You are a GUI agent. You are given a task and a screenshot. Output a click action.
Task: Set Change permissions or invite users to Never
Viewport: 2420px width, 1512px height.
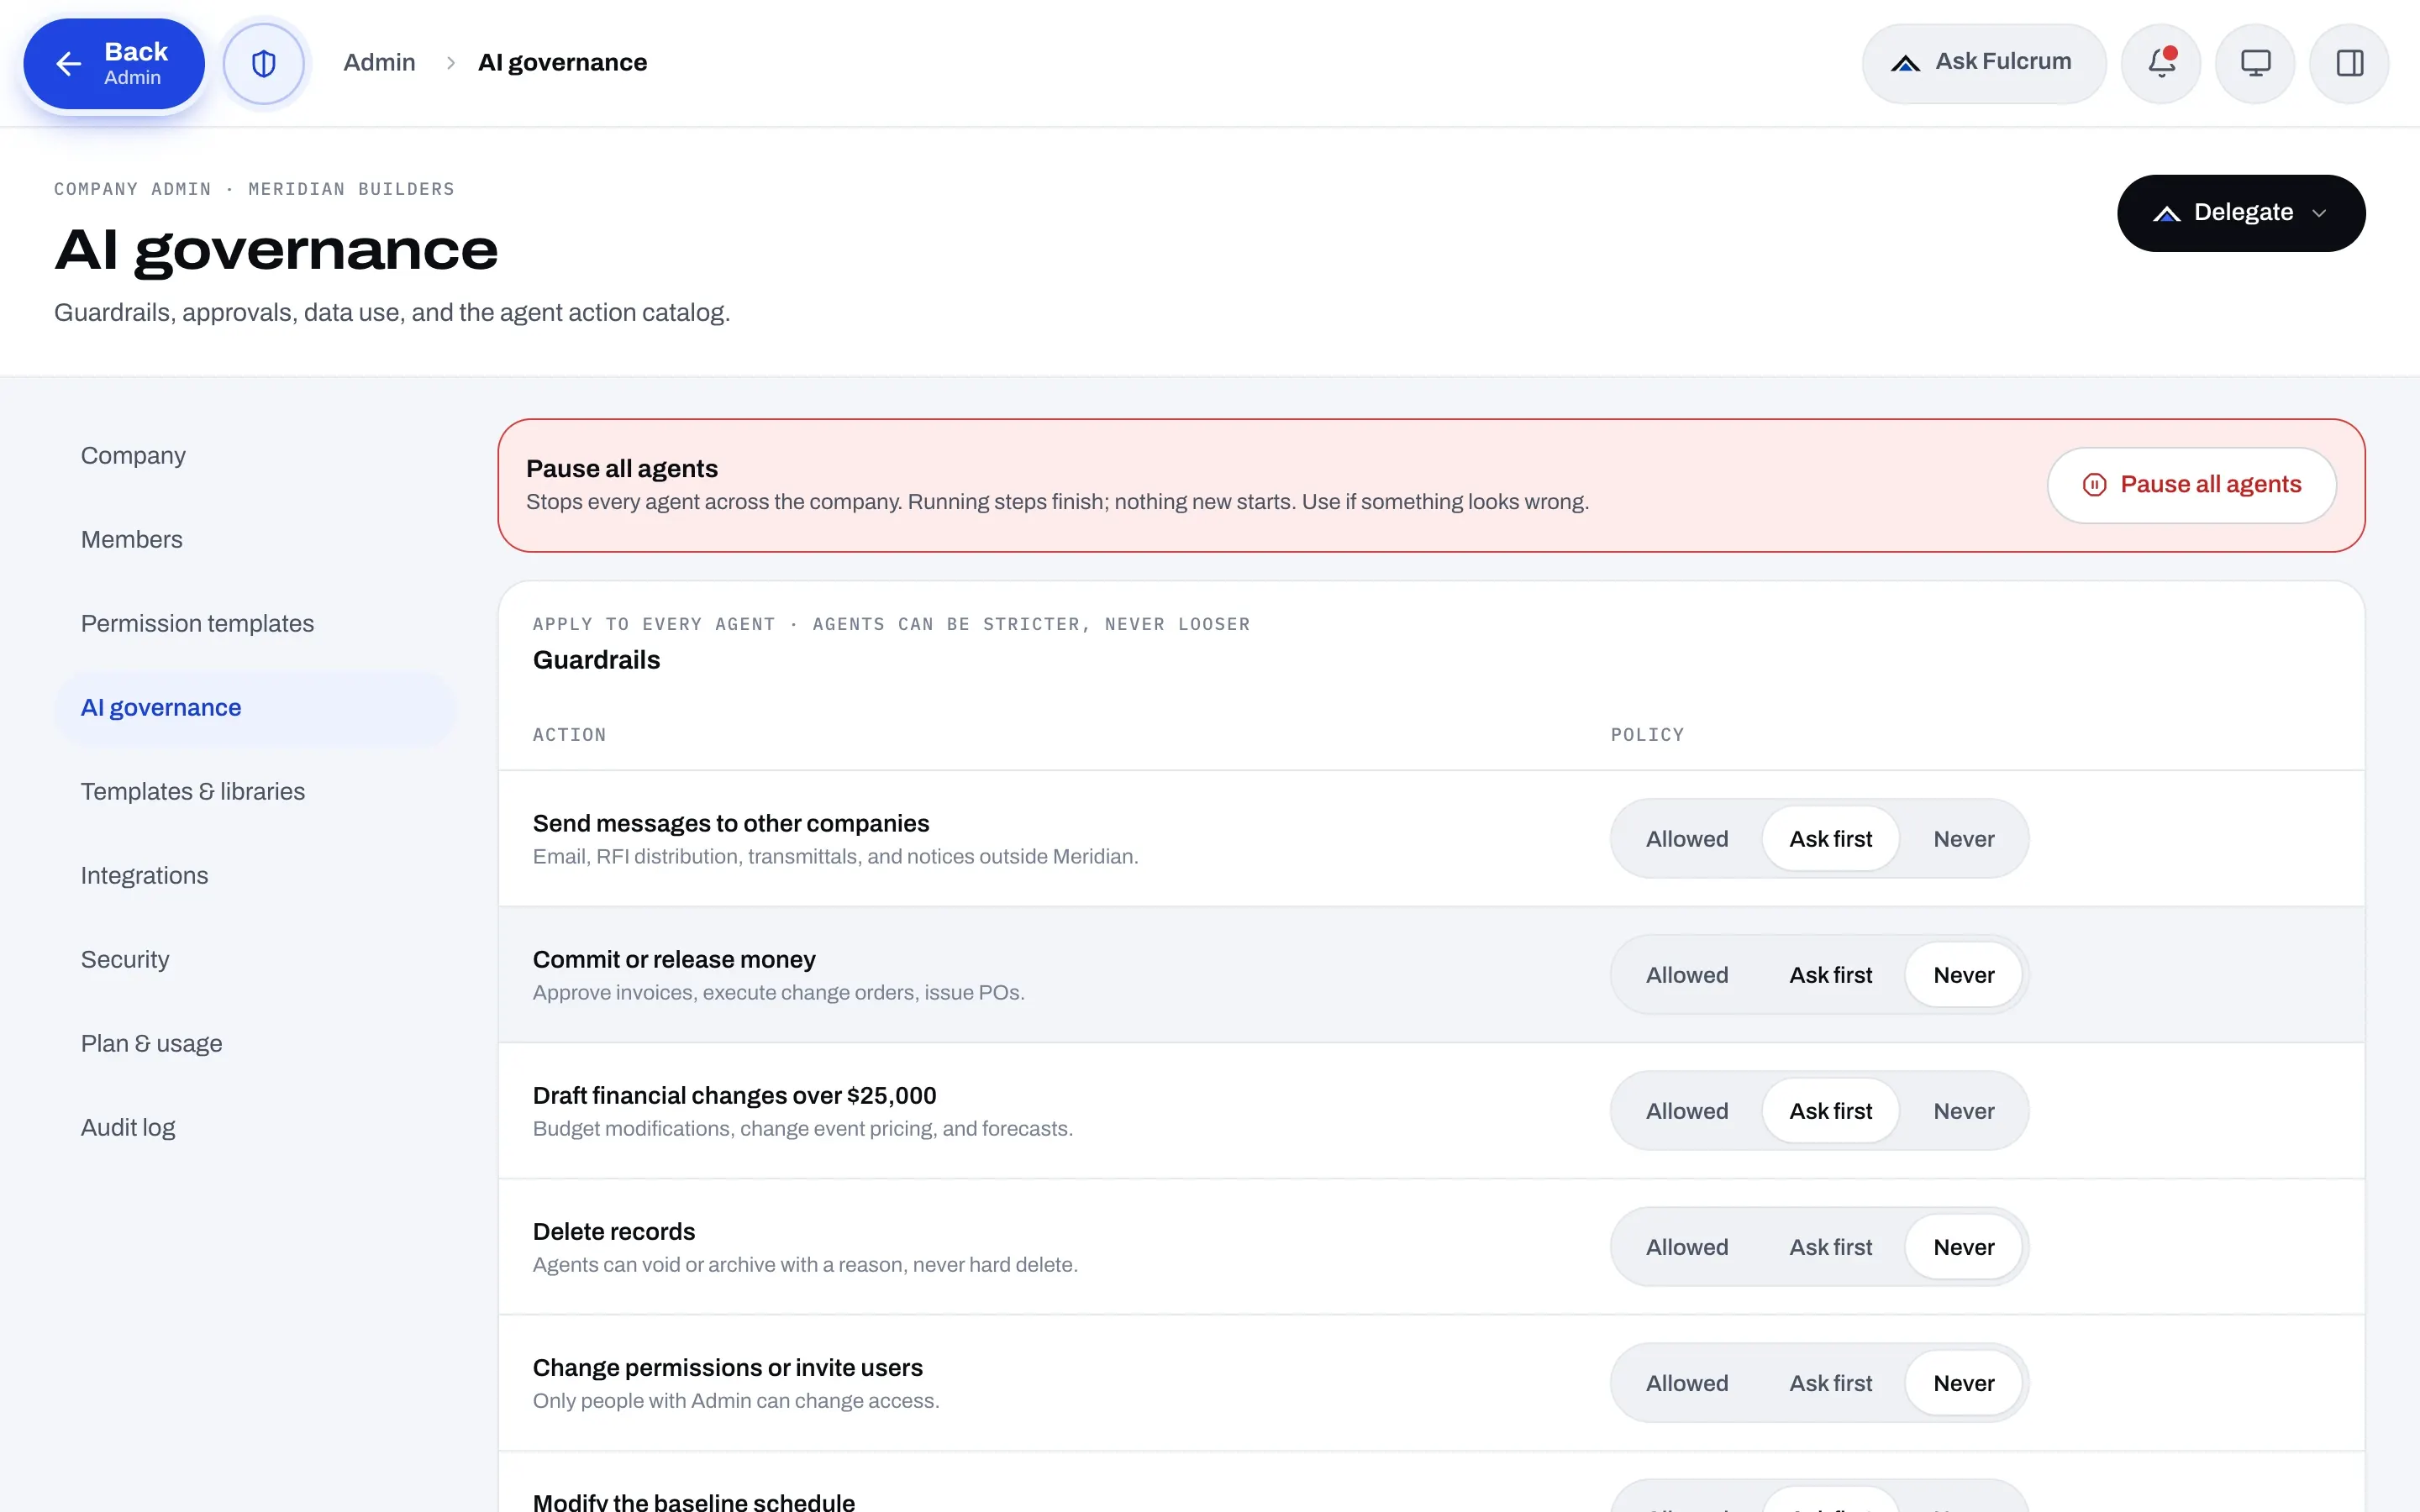point(1963,1383)
